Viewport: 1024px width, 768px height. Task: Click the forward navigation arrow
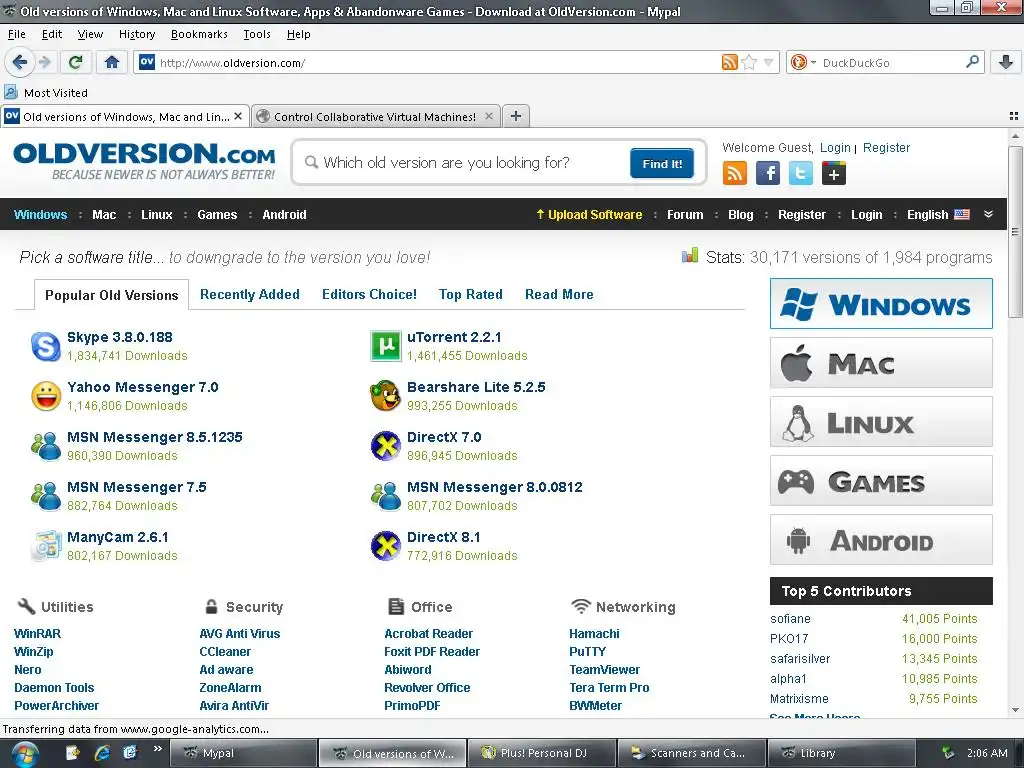[45, 62]
